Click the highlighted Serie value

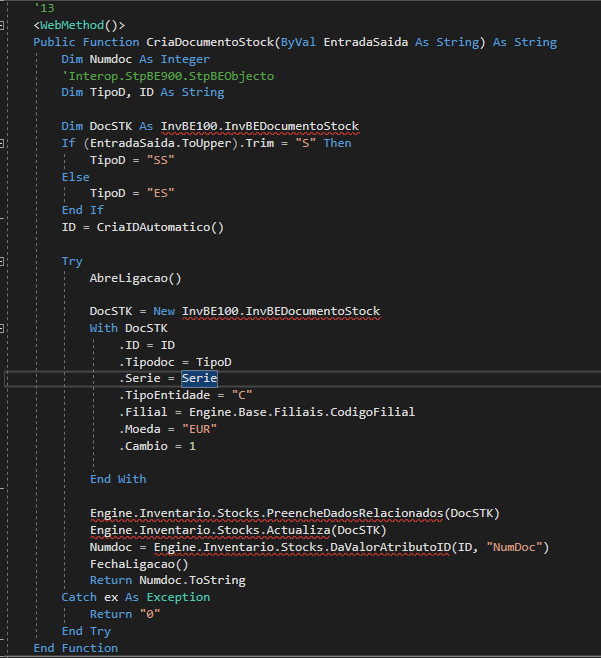click(199, 378)
